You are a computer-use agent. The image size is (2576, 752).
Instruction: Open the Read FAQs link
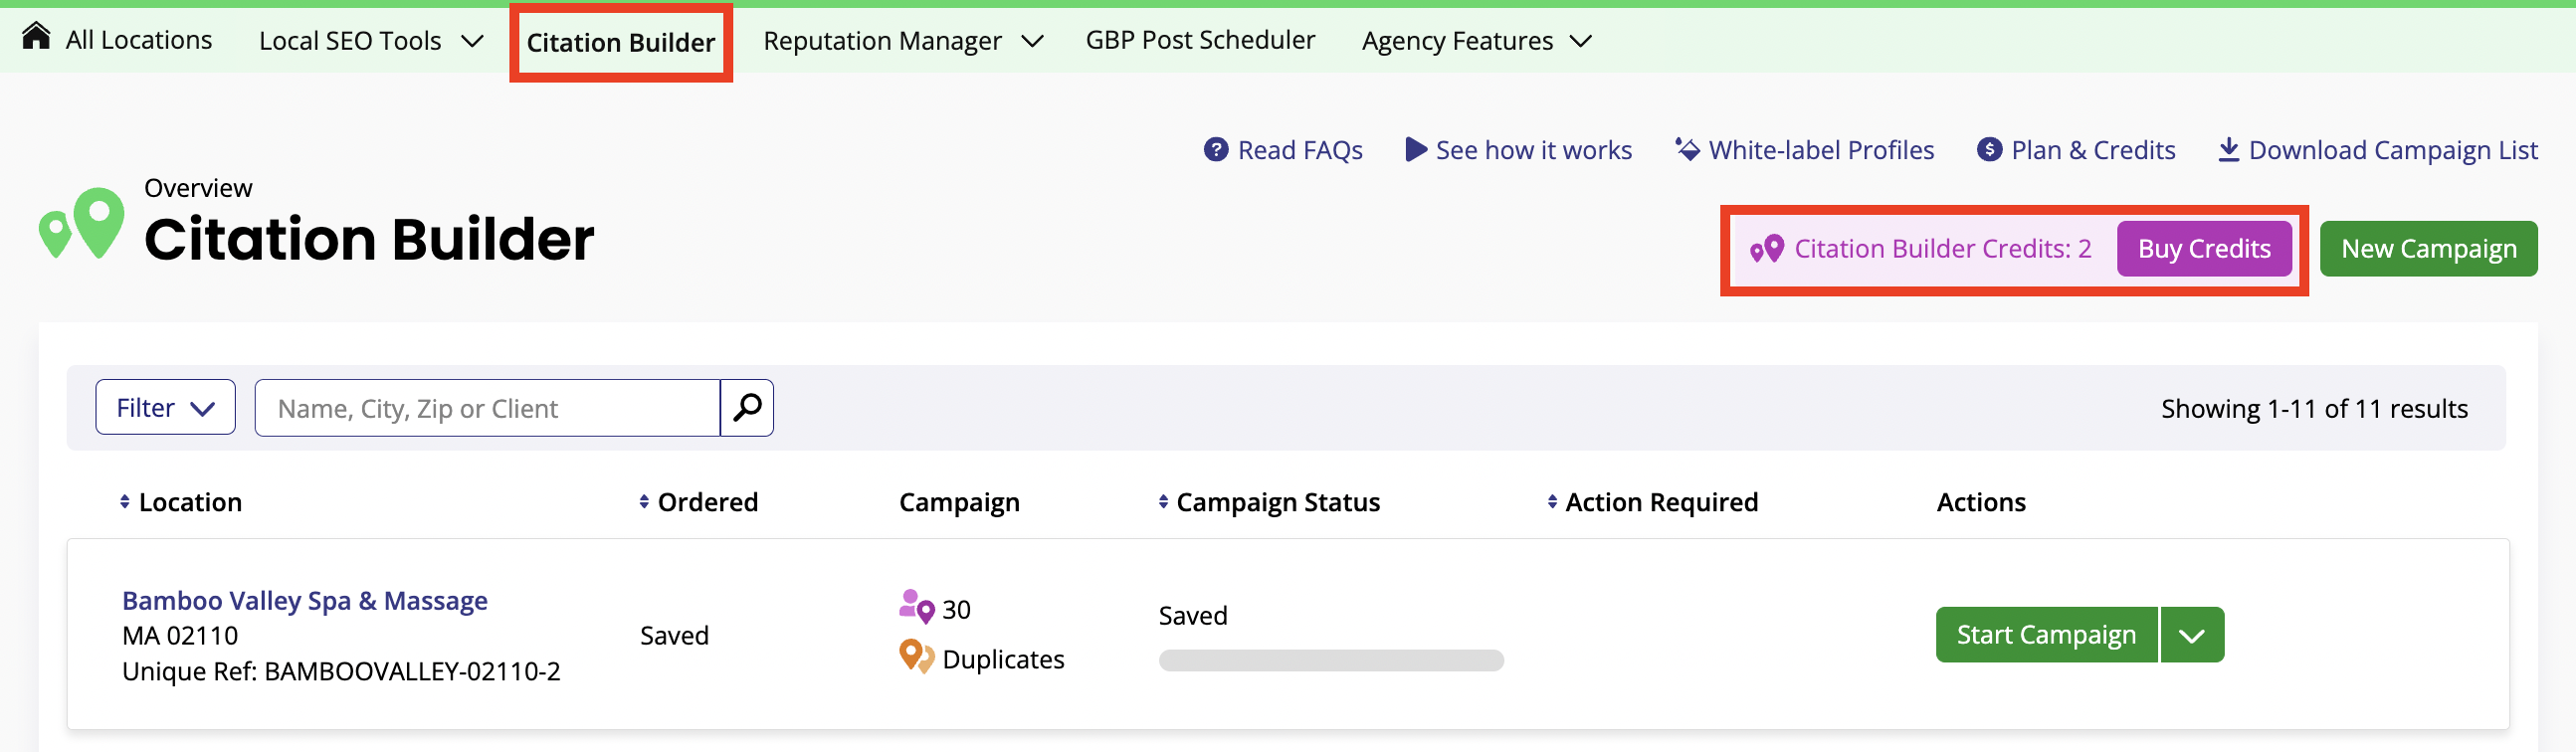[x=1300, y=150]
